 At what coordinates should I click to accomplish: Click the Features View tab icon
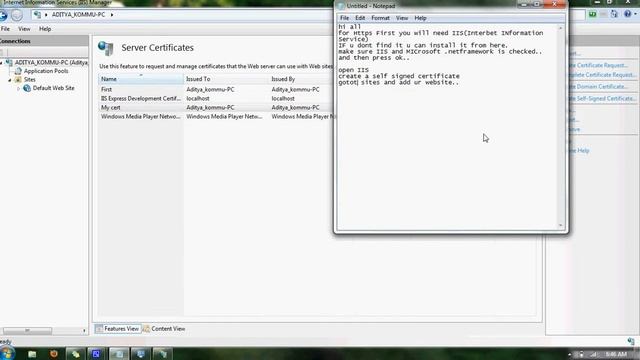pos(99,329)
